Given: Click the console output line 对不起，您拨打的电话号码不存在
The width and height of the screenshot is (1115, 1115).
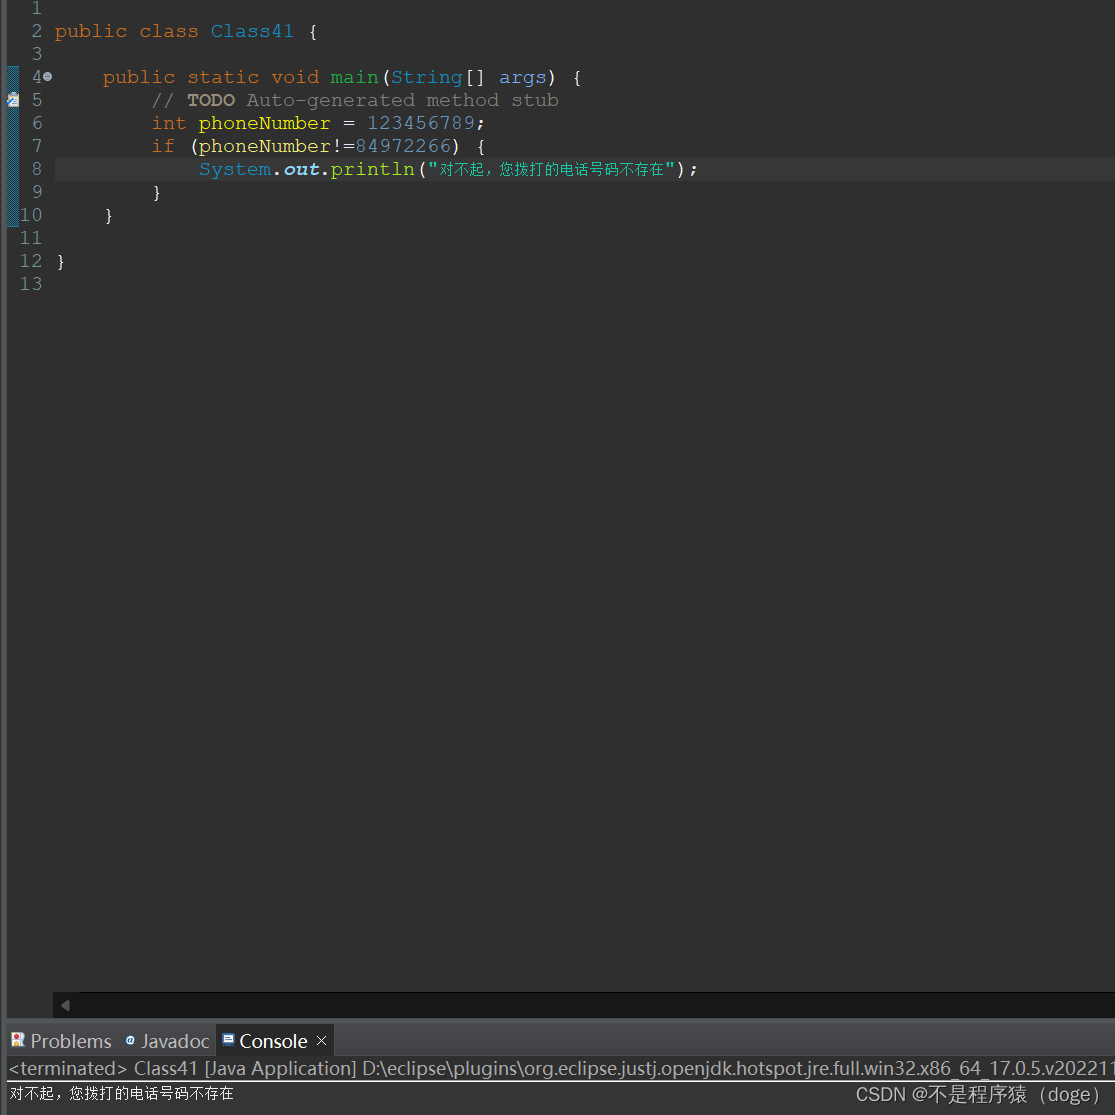Looking at the screenshot, I should 122,1093.
